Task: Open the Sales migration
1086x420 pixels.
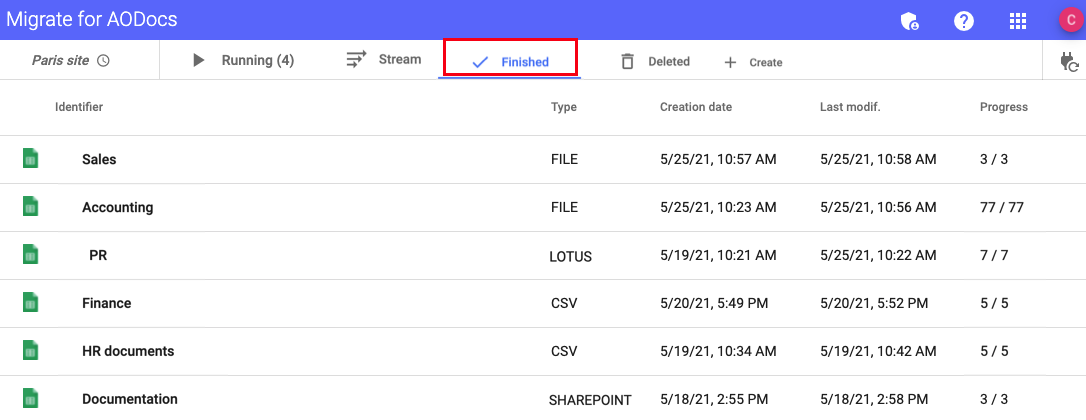Action: [99, 159]
